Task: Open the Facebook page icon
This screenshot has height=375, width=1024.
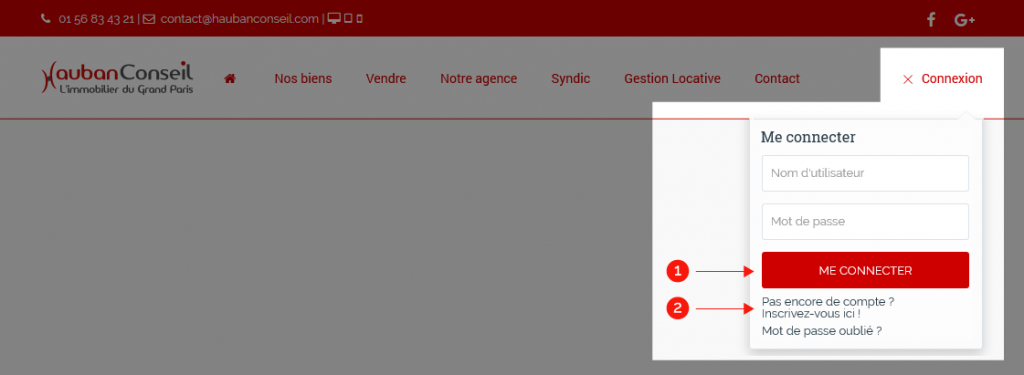Action: [x=931, y=20]
